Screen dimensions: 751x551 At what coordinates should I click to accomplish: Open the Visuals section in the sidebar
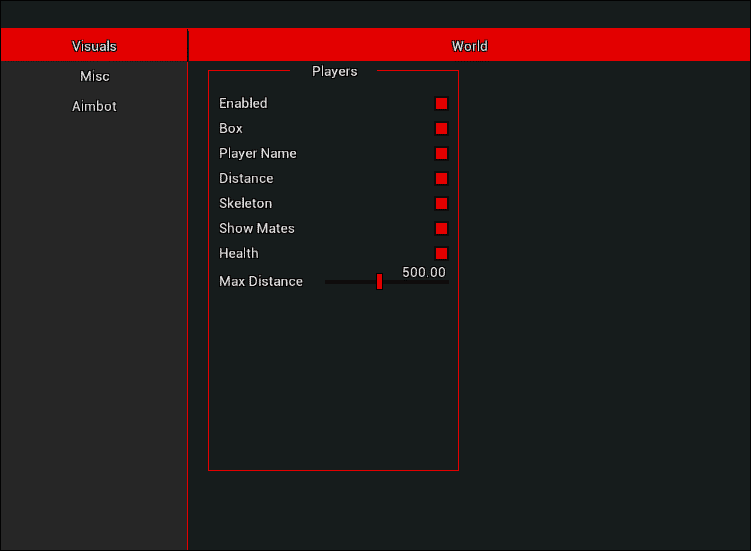click(94, 46)
